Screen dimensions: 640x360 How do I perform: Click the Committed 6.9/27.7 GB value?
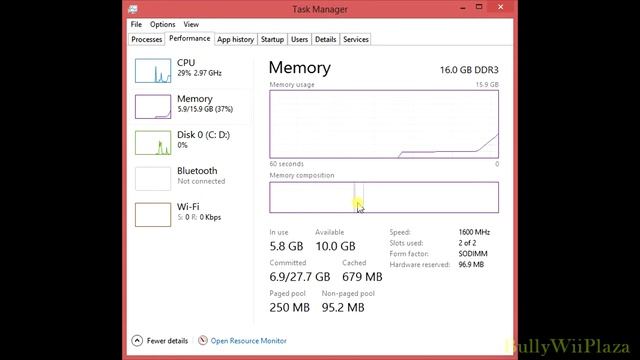pos(300,277)
